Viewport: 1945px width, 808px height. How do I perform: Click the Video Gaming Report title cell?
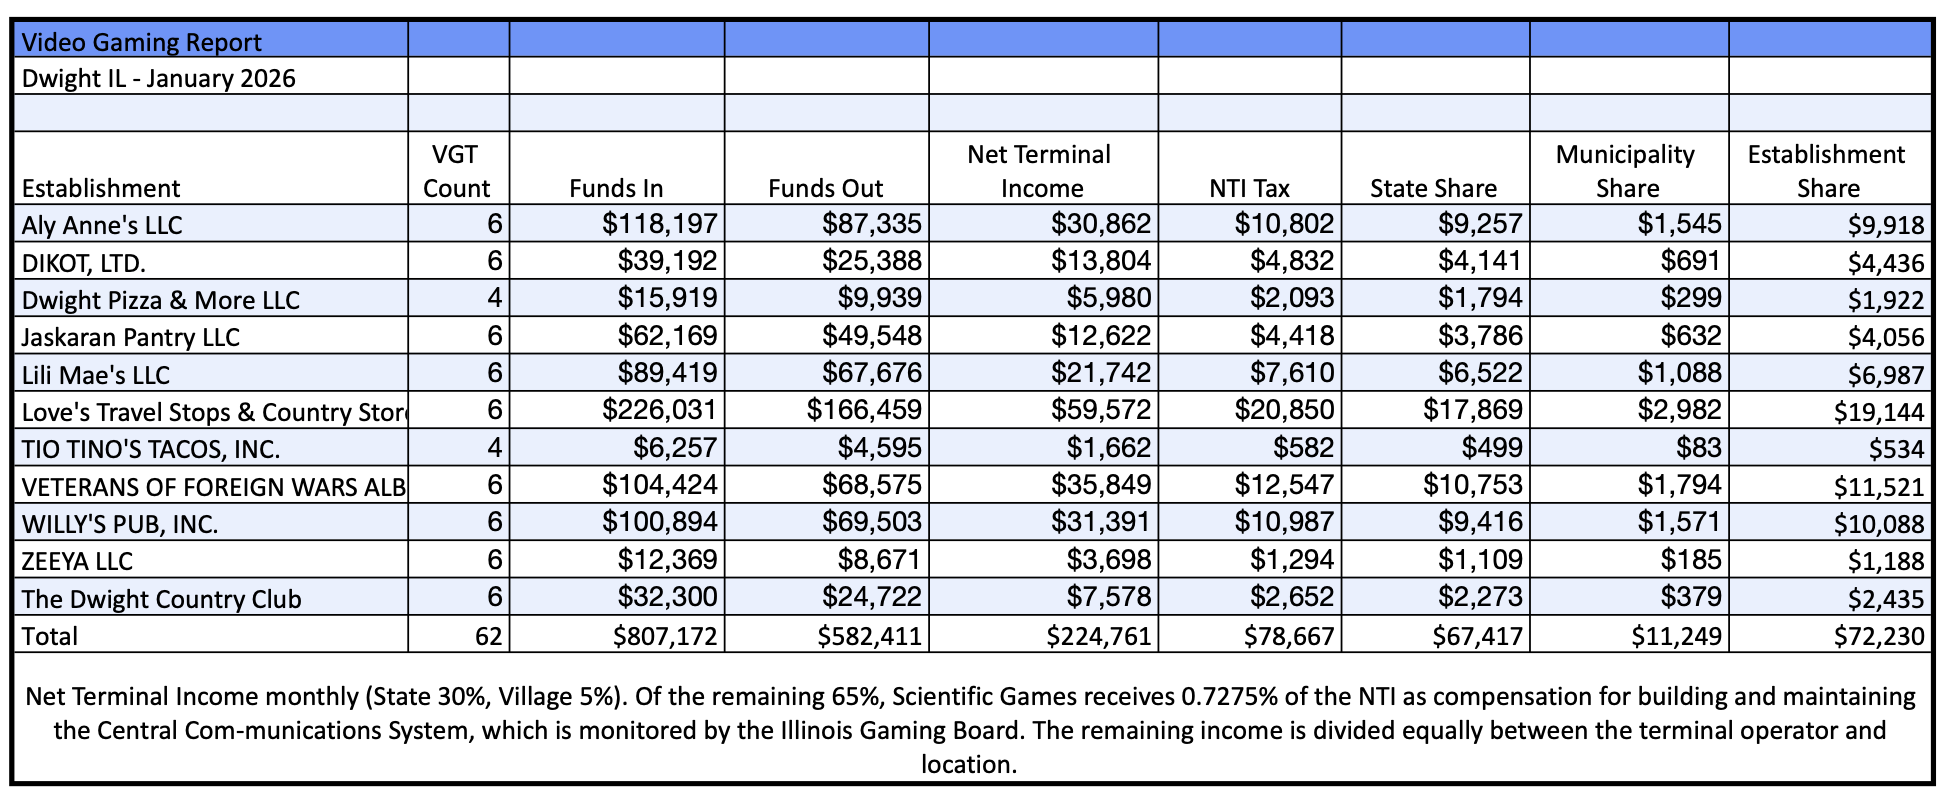[x=141, y=42]
